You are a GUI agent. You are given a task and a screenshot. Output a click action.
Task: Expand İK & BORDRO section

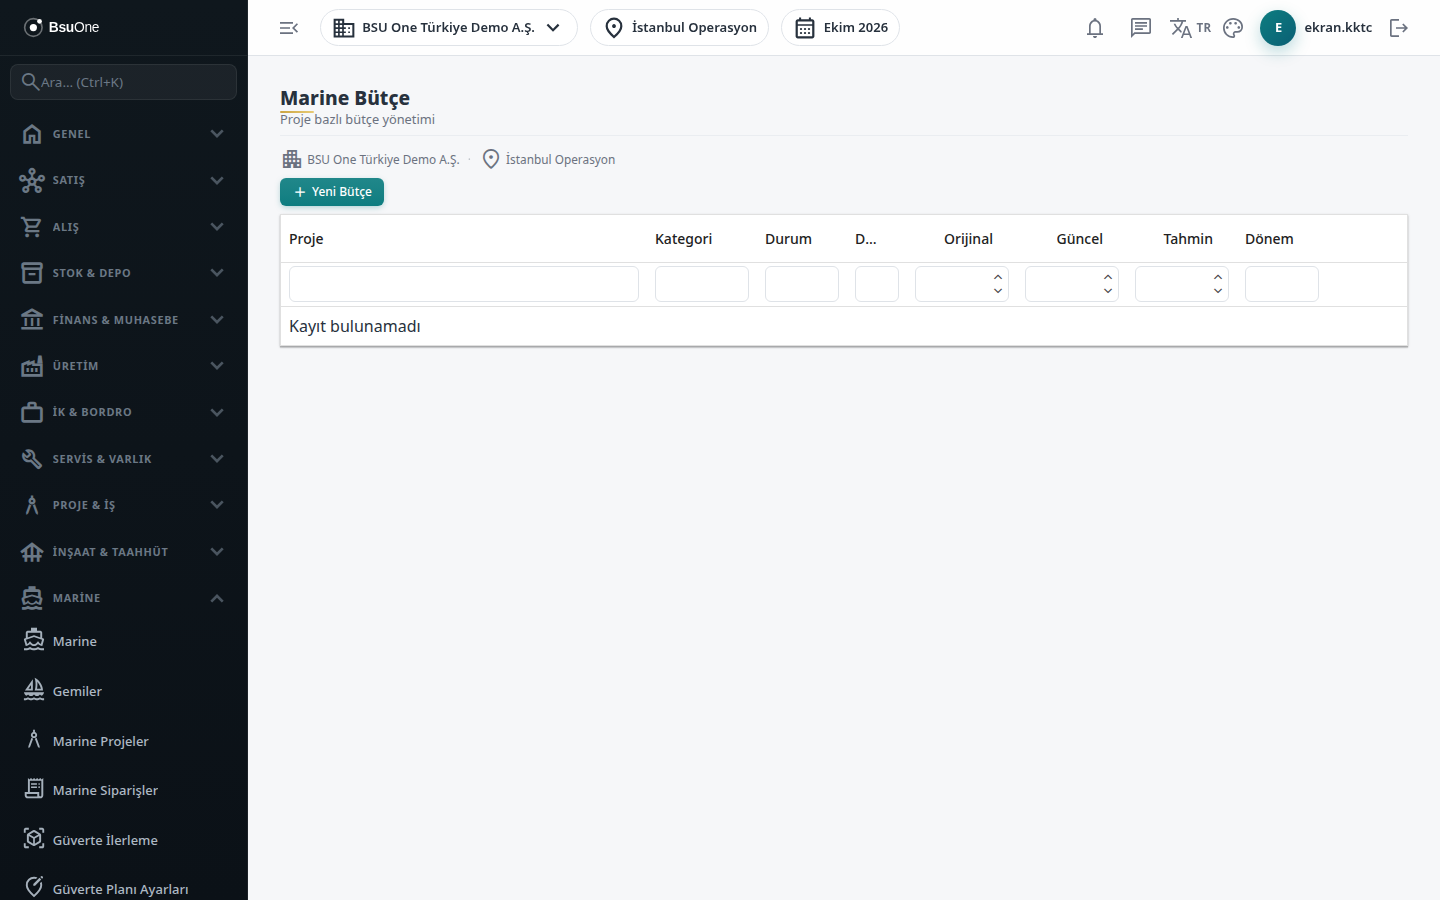coord(124,412)
